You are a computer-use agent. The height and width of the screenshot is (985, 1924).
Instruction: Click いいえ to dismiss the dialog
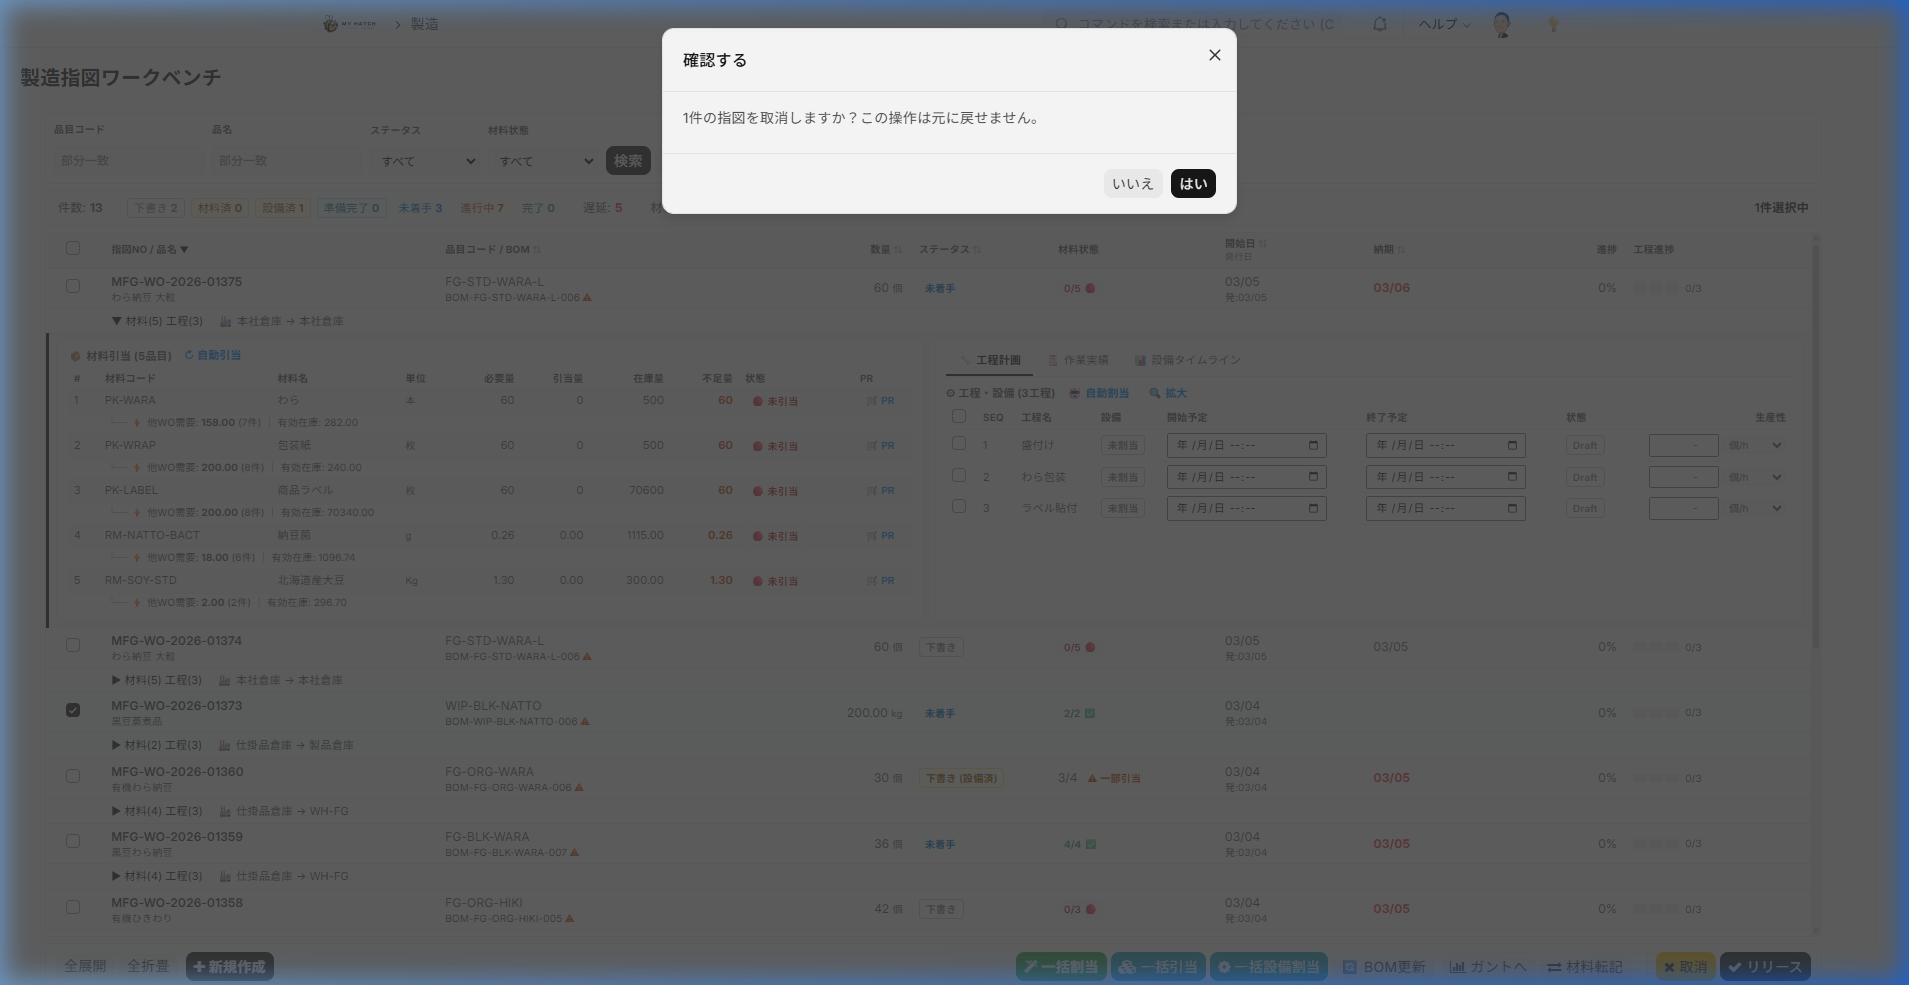[1132, 184]
